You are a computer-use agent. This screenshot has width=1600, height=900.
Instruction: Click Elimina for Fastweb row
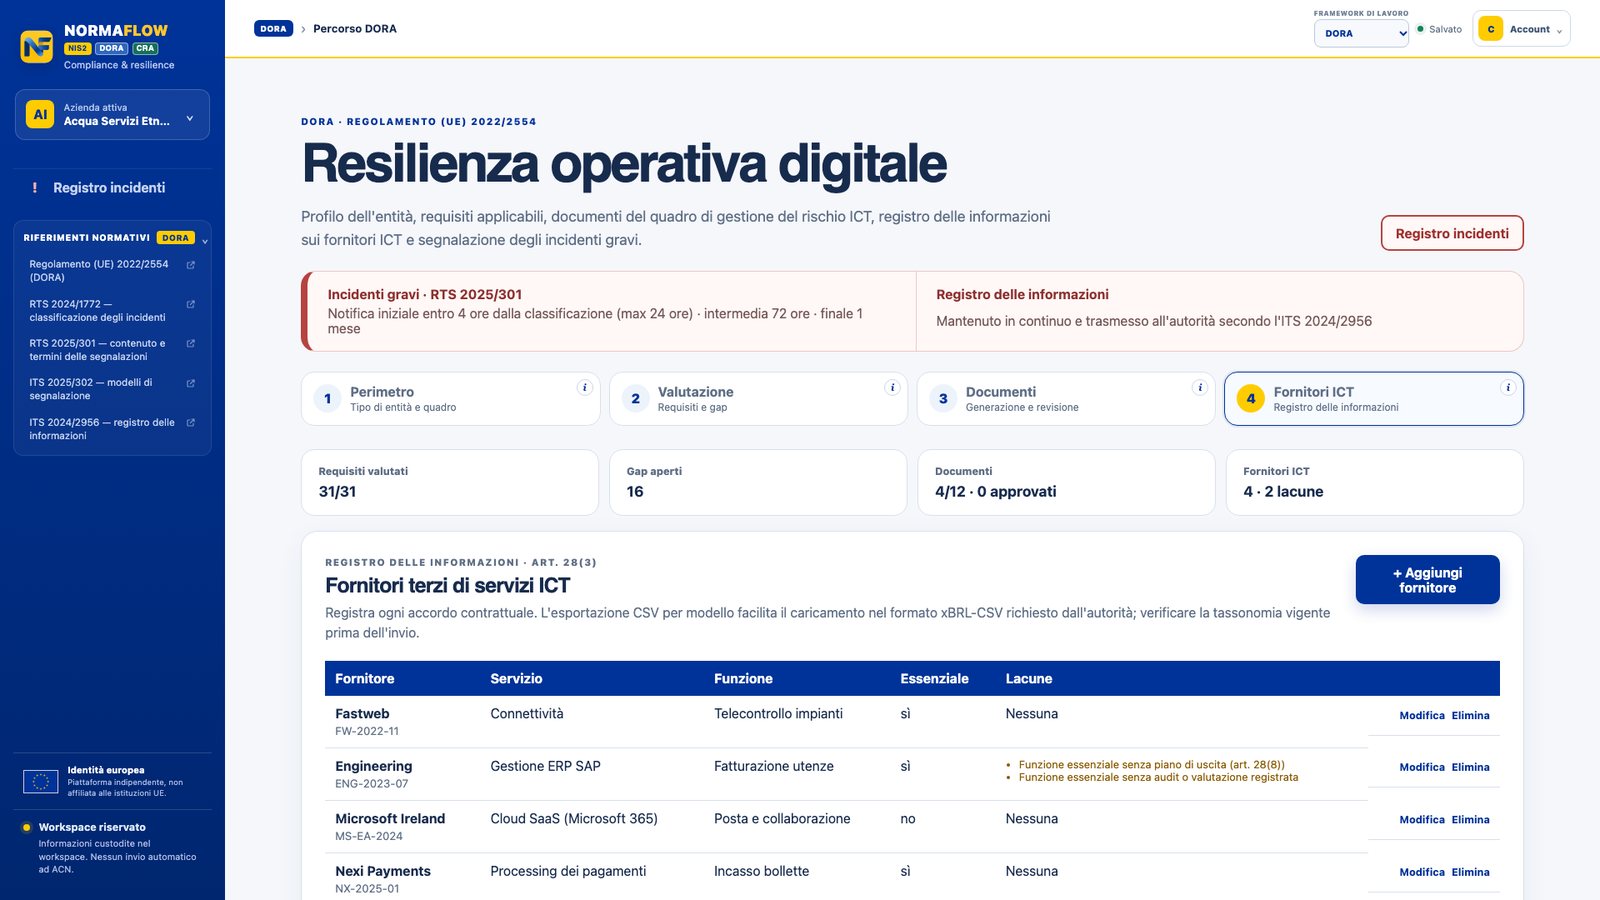click(x=1471, y=715)
